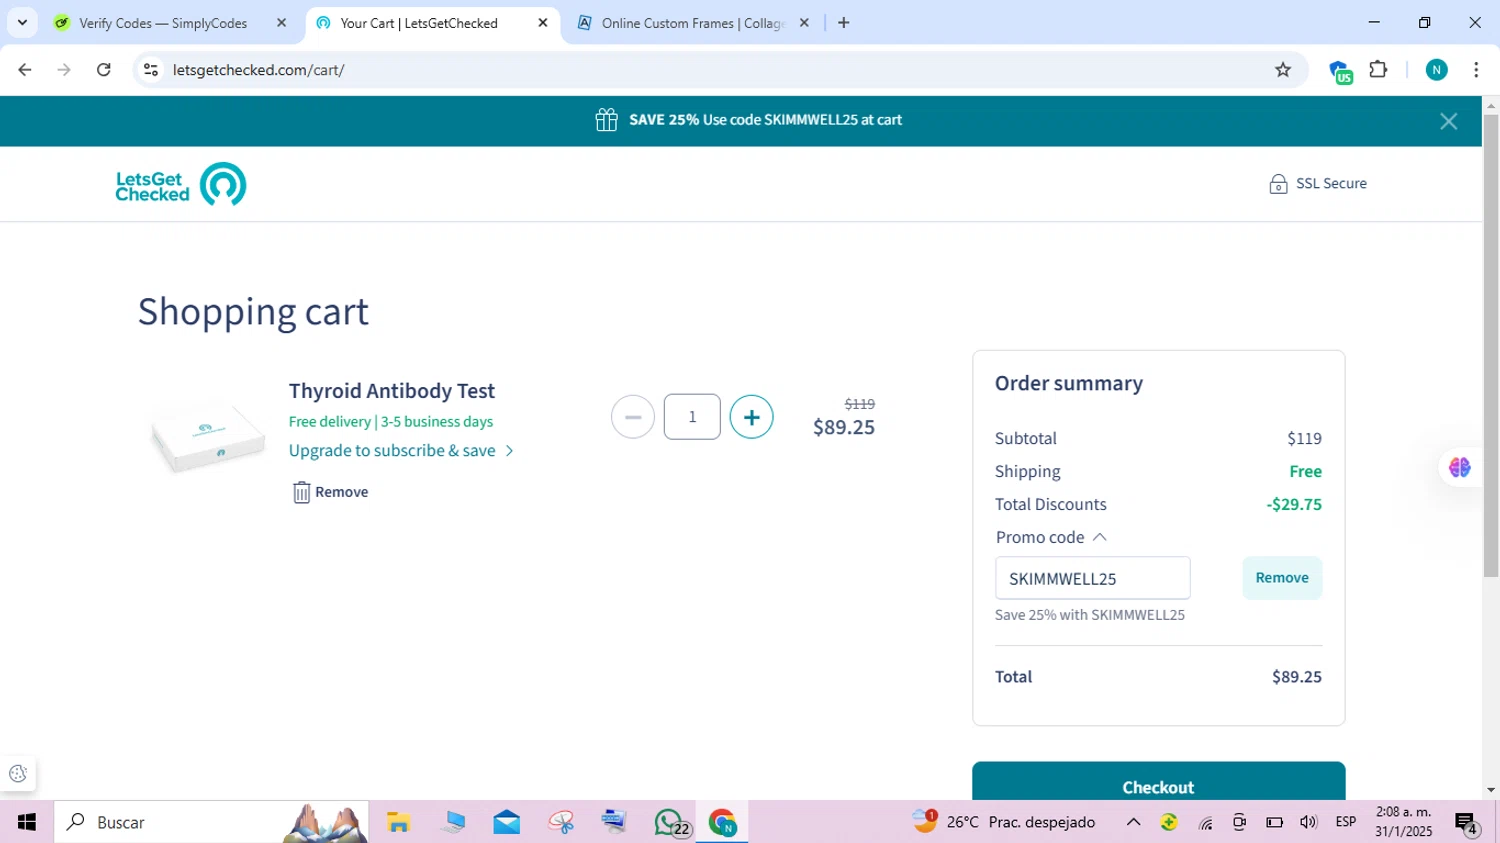Click the quantity input field
Viewport: 1500px width, 843px height.
coord(692,417)
